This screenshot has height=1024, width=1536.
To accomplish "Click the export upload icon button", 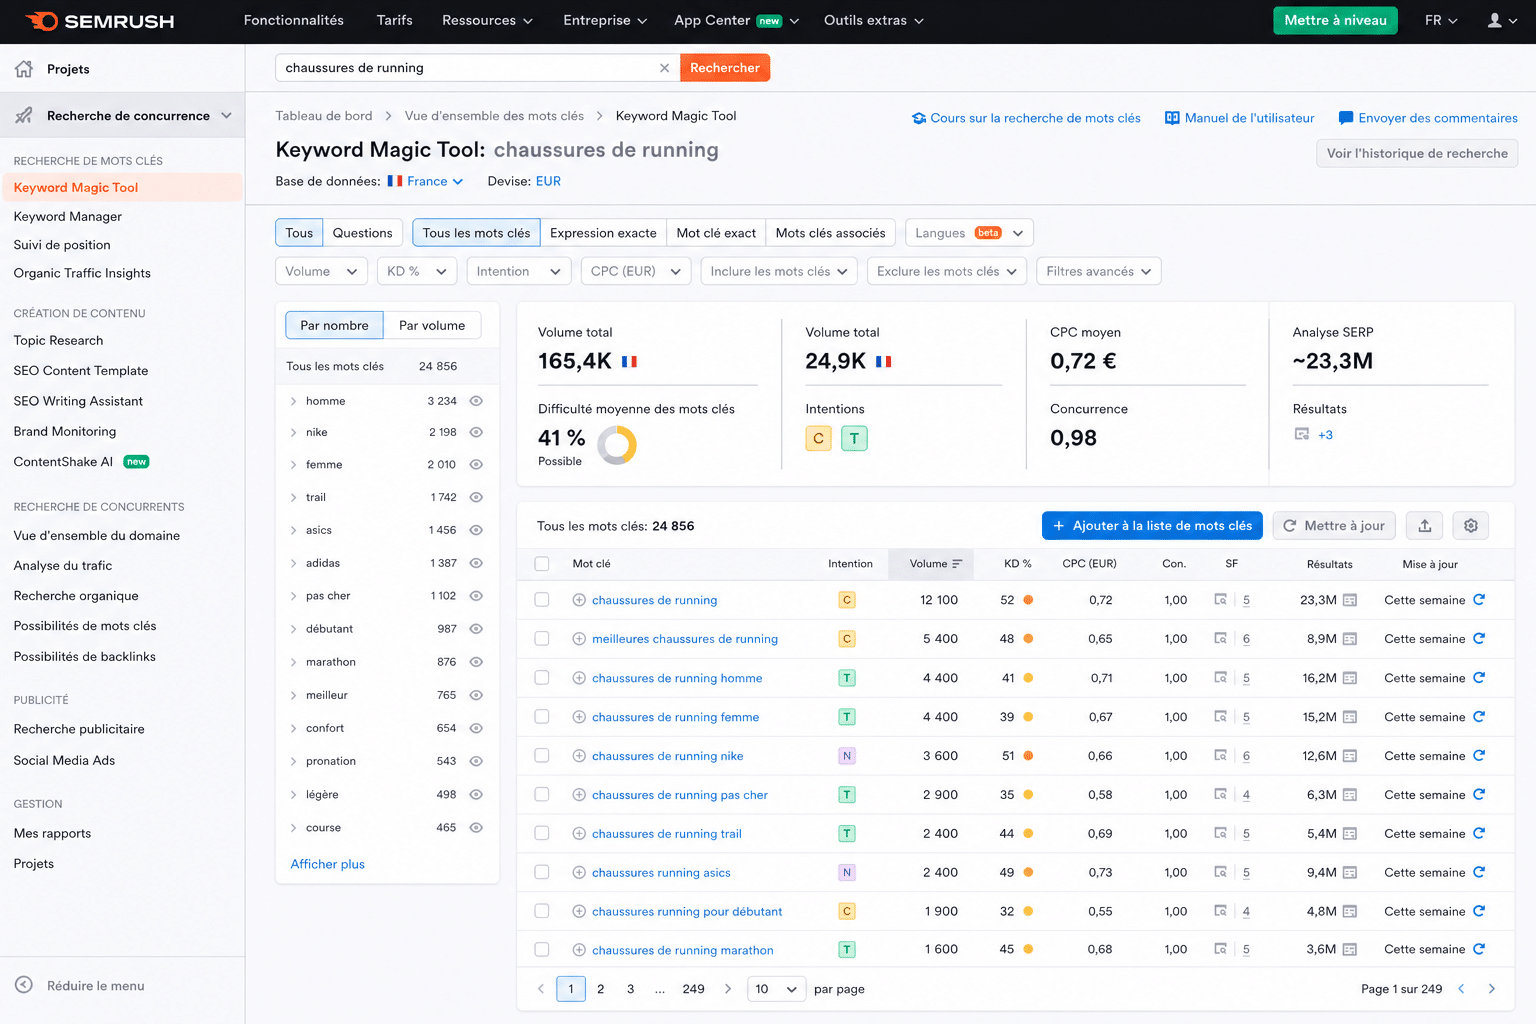I will coord(1425,526).
